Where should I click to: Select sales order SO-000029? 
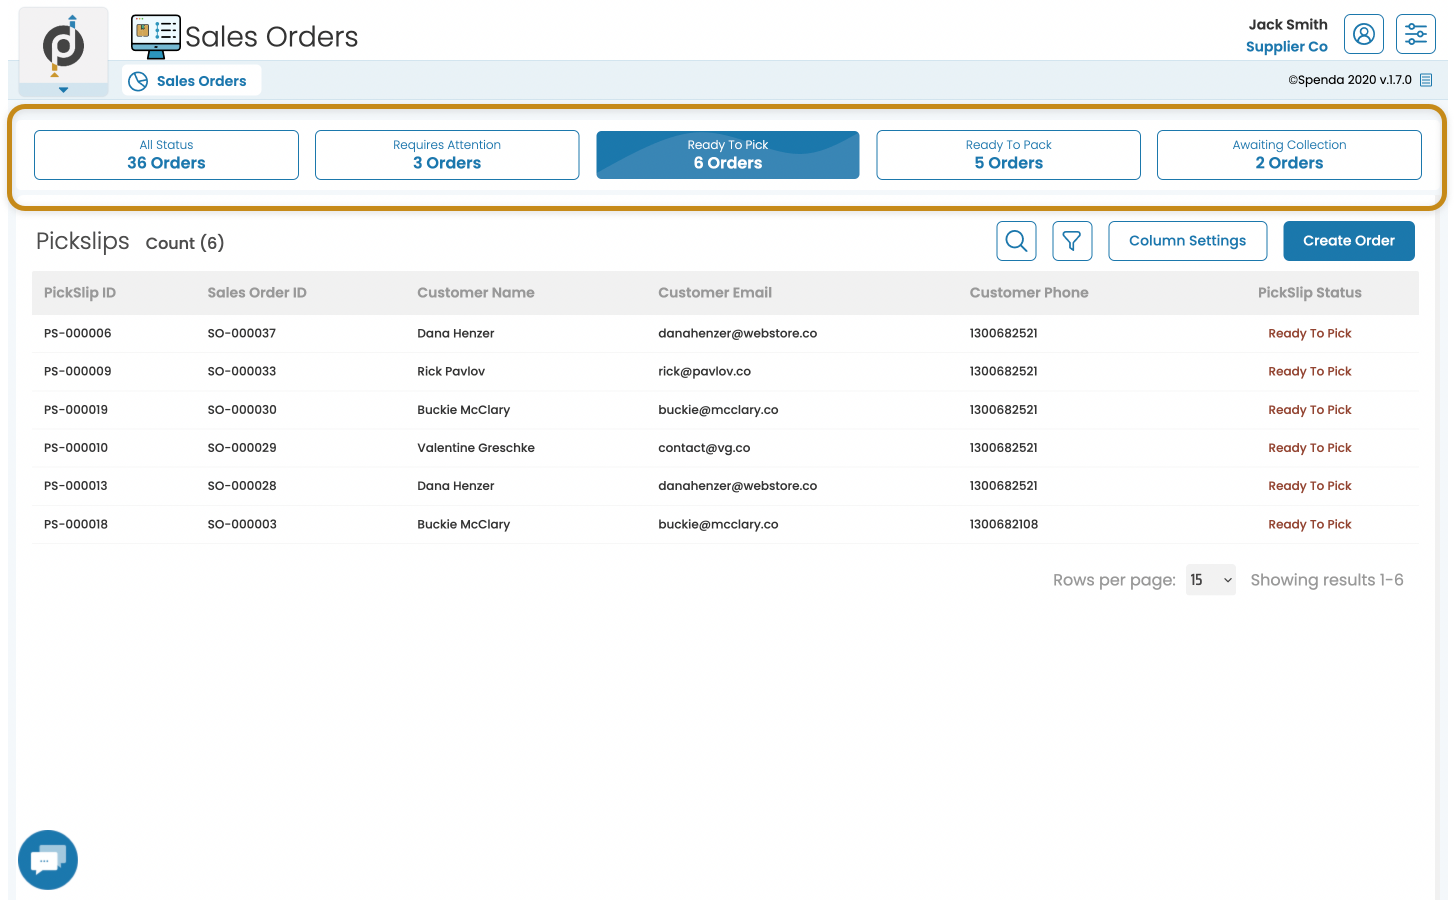[242, 448]
